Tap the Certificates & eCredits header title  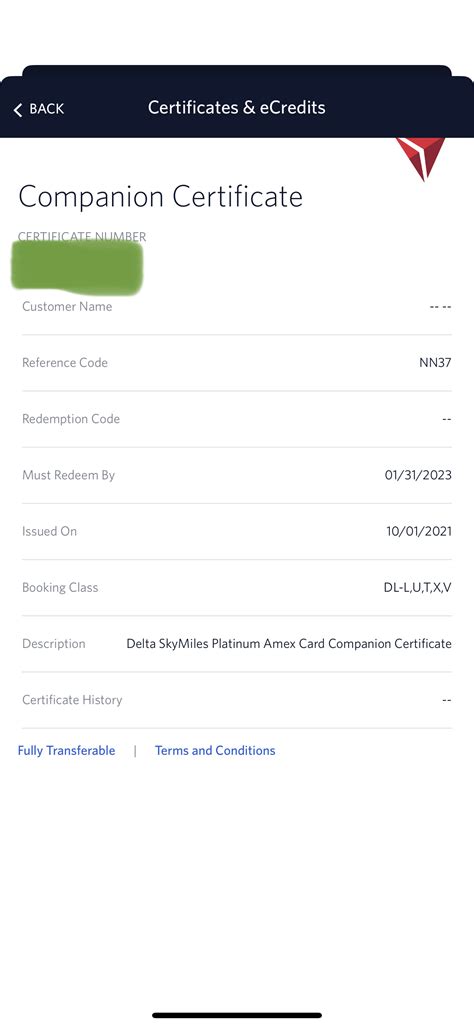pyautogui.click(x=236, y=107)
